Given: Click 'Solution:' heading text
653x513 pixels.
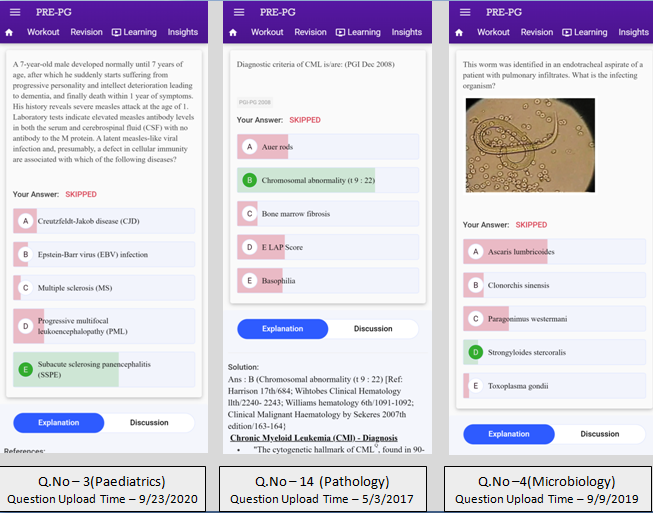Looking at the screenshot, I should point(244,367).
